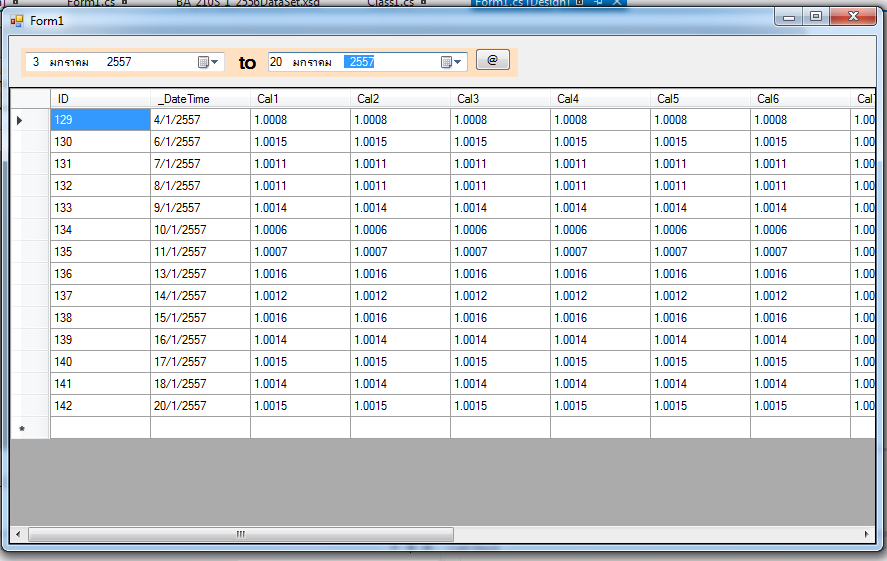Click the Form1 window icon in title bar
The width and height of the screenshot is (887, 561).
pyautogui.click(x=17, y=21)
